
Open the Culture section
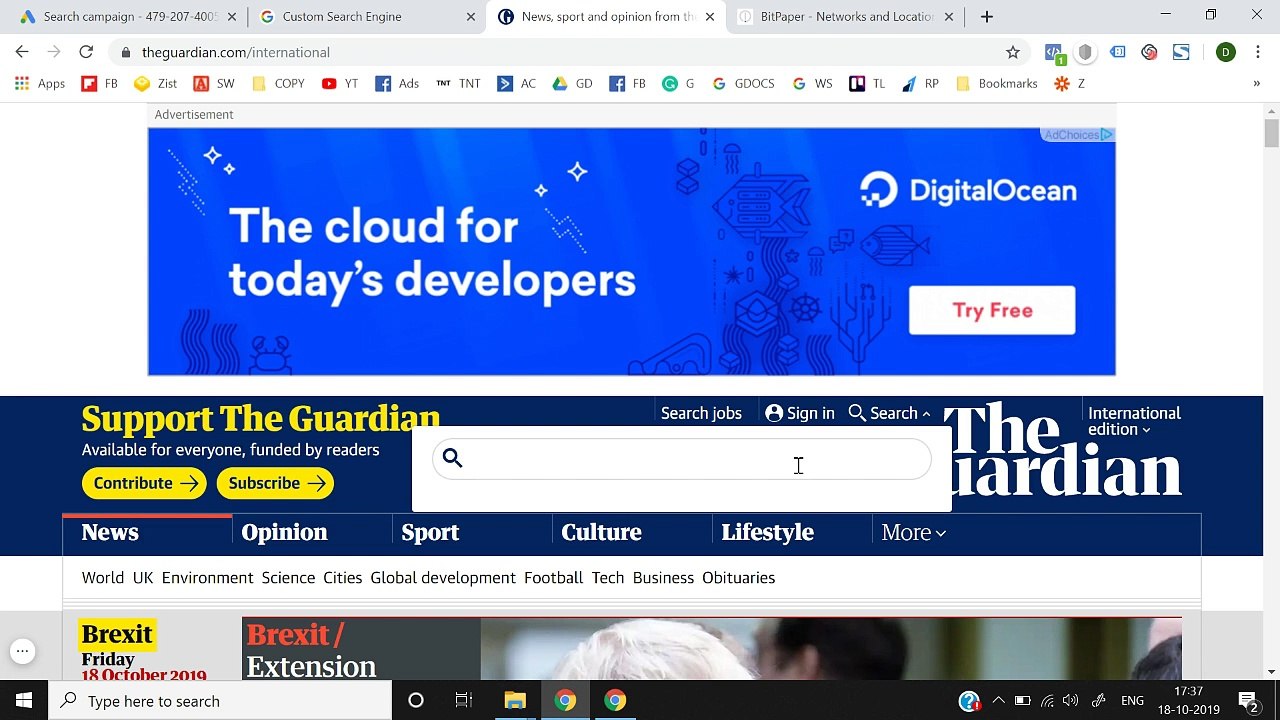601,533
